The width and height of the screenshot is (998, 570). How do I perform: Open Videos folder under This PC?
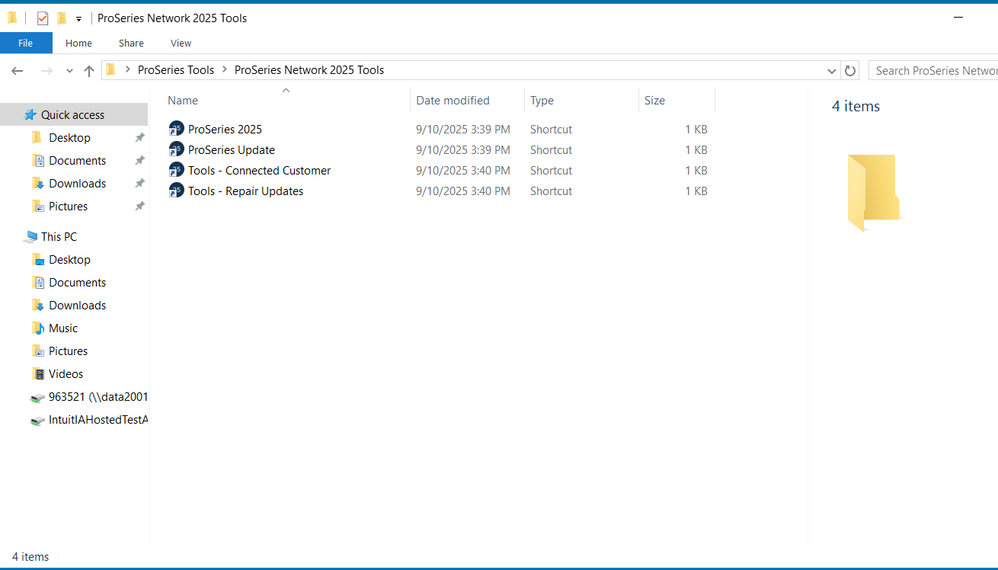click(66, 374)
